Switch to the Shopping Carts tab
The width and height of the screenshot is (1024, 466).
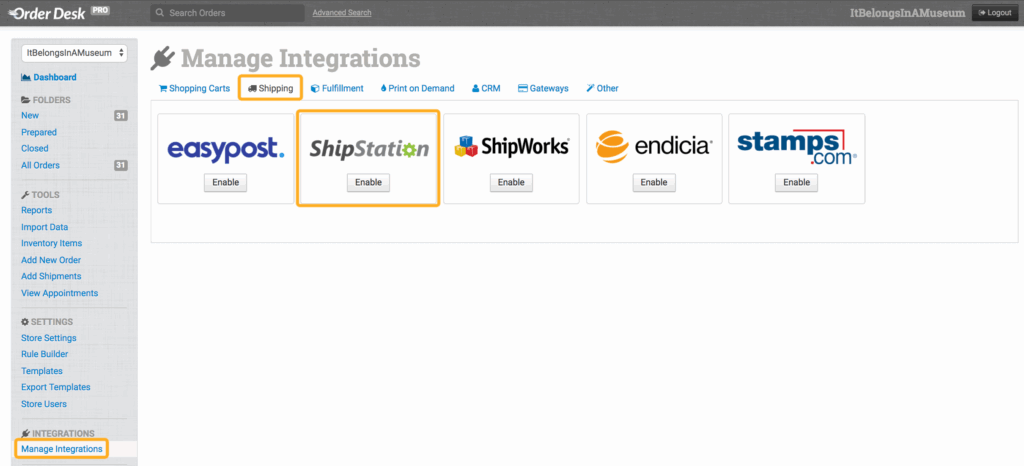[195, 88]
